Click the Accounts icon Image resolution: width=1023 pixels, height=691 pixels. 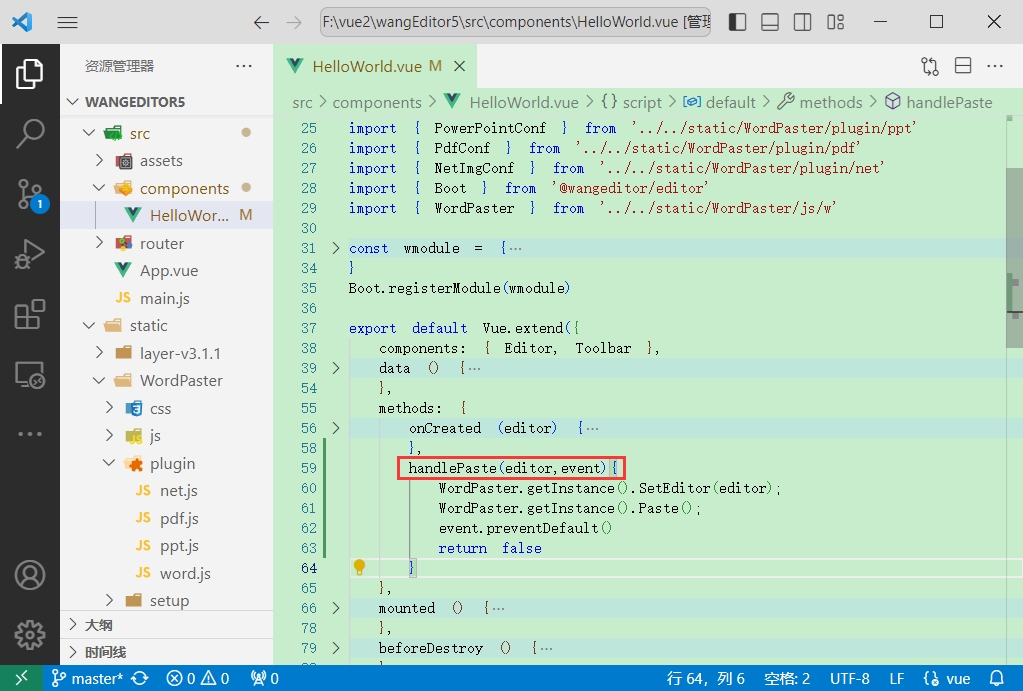[30, 575]
